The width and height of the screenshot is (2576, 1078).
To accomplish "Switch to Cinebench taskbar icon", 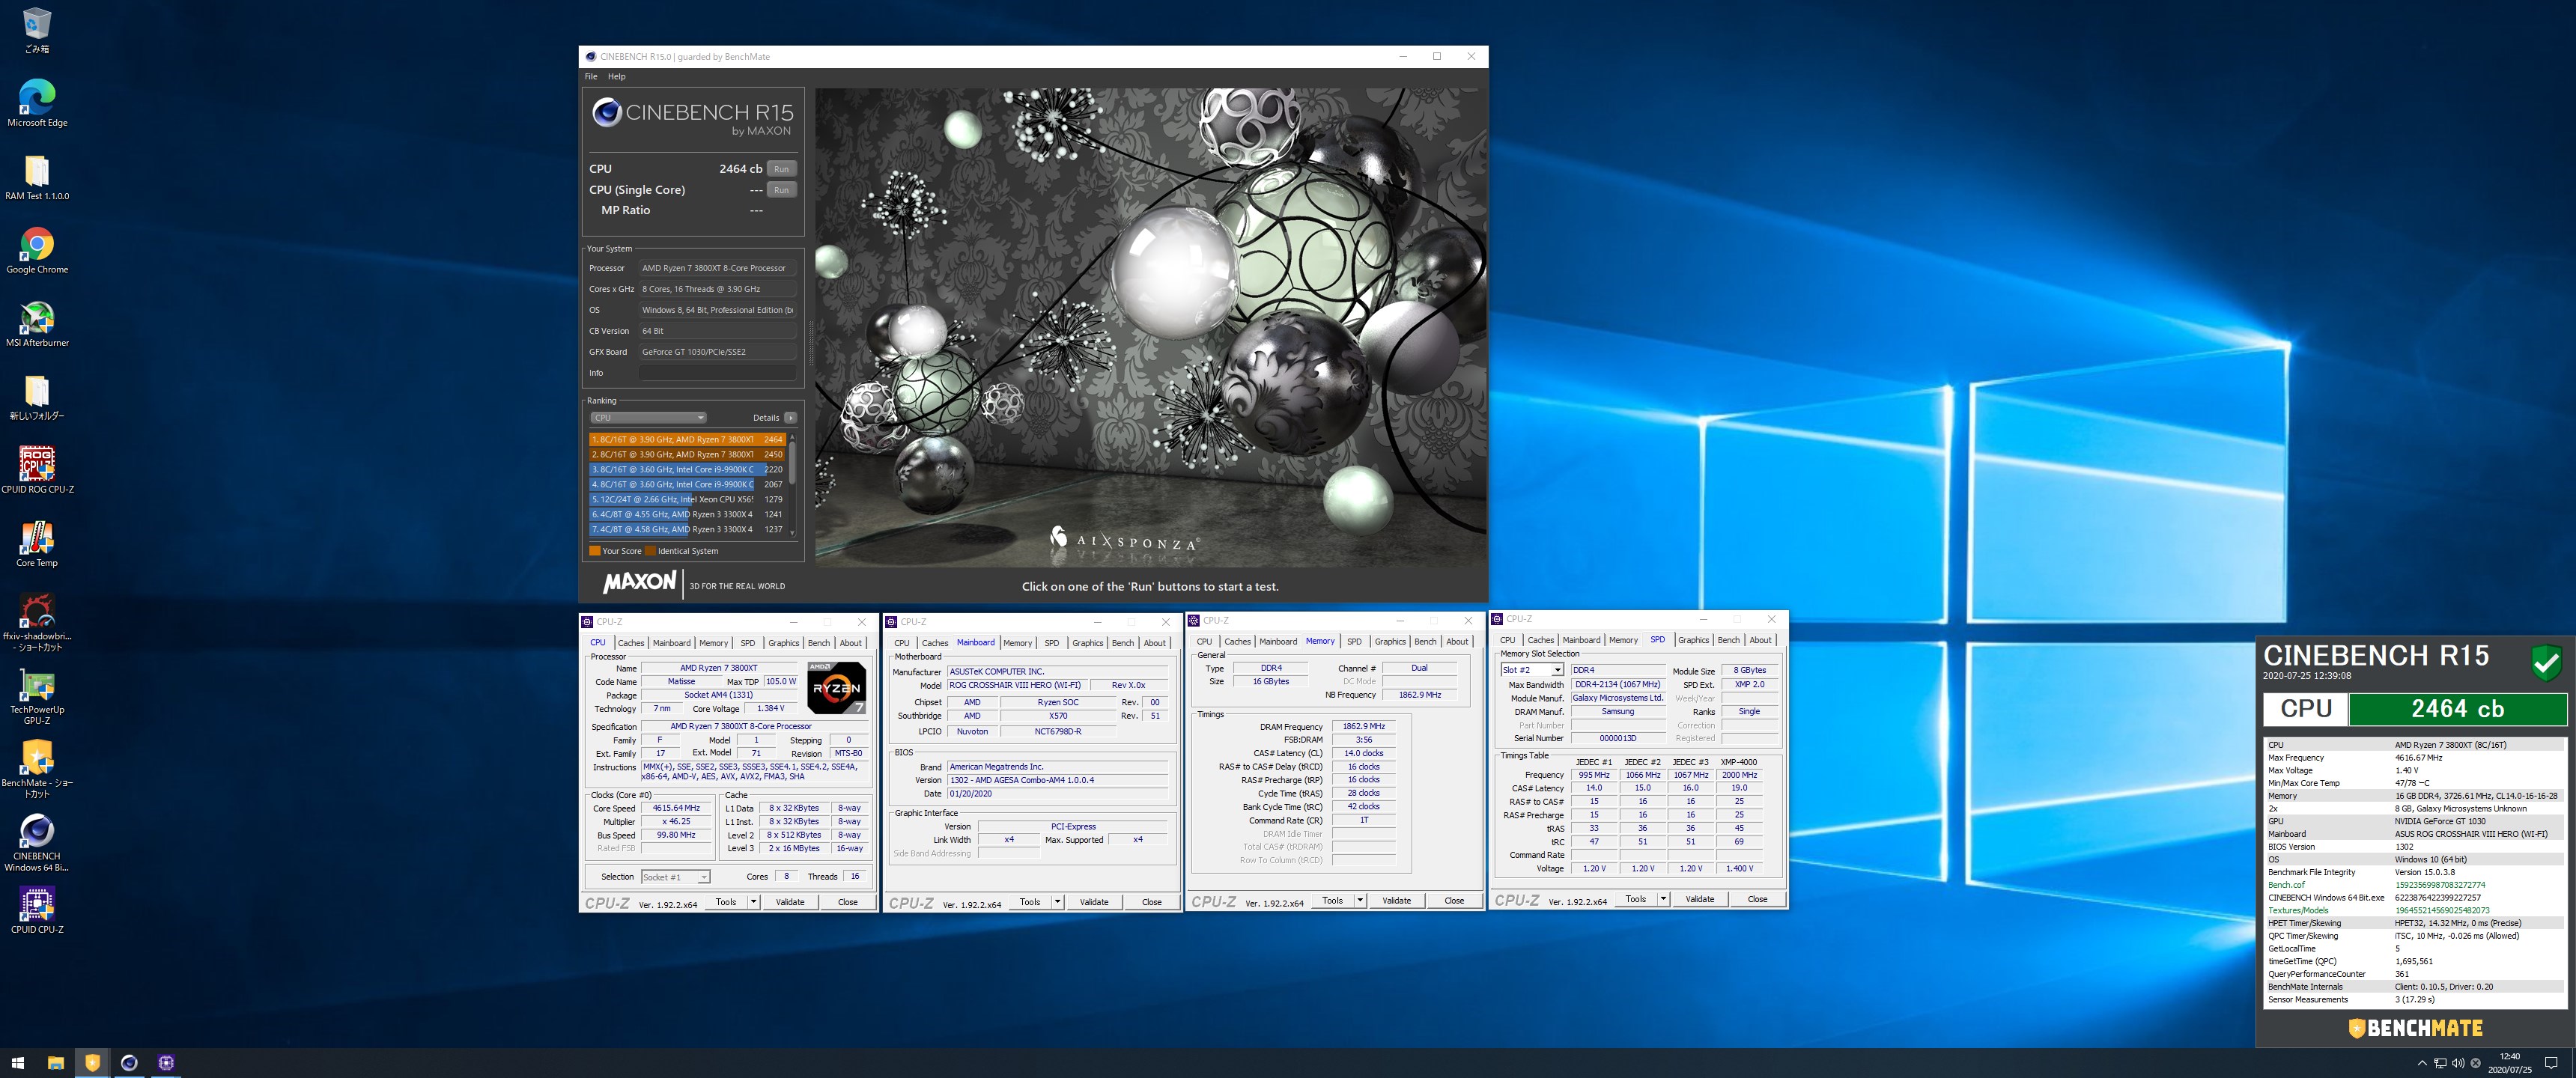I will (x=129, y=1062).
